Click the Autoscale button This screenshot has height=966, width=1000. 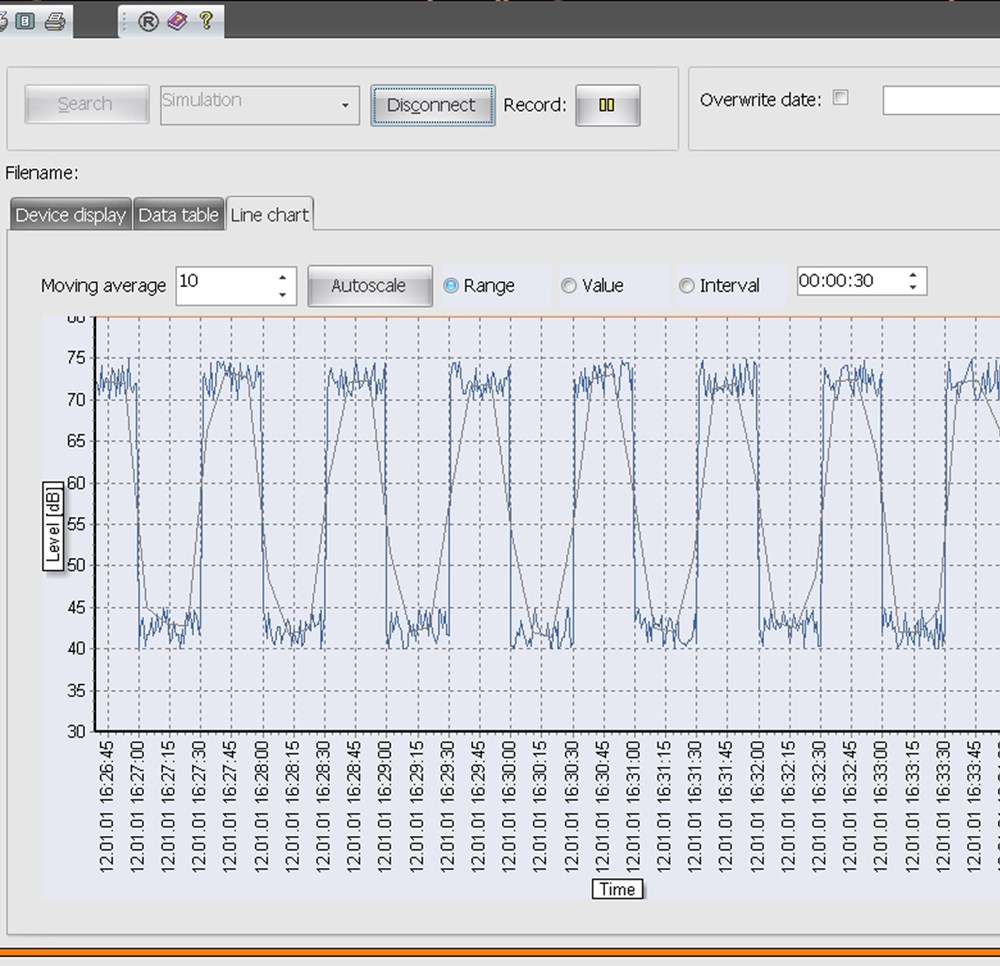click(x=369, y=286)
